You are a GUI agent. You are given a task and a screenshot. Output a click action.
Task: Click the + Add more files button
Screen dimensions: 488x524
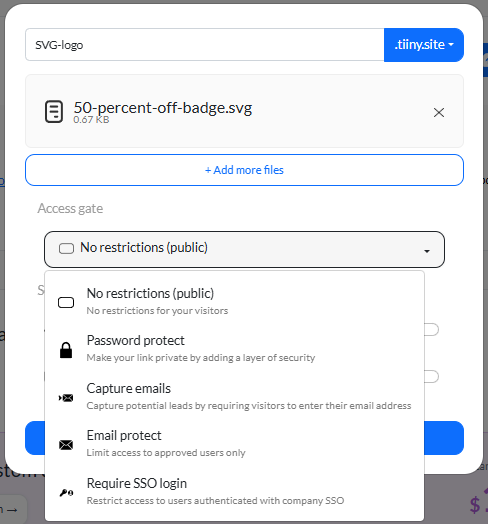[244, 170]
